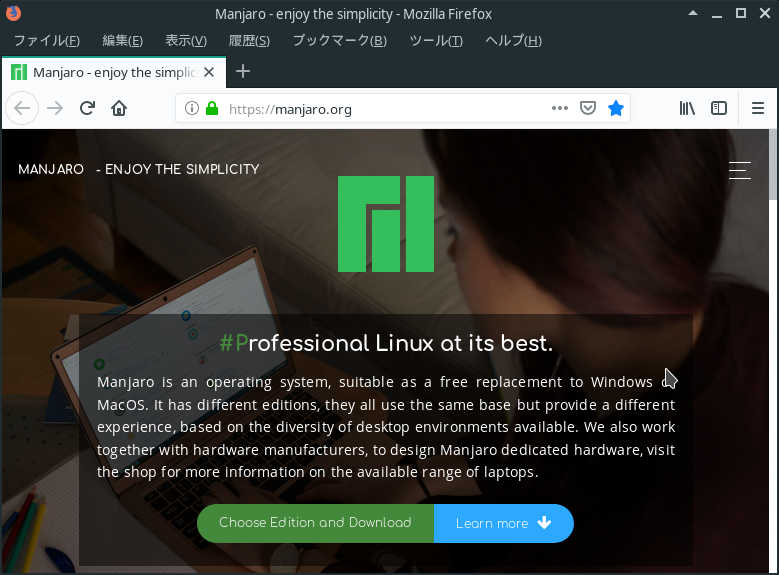
Task: Open Firefox hamburger application menu
Action: click(x=758, y=108)
